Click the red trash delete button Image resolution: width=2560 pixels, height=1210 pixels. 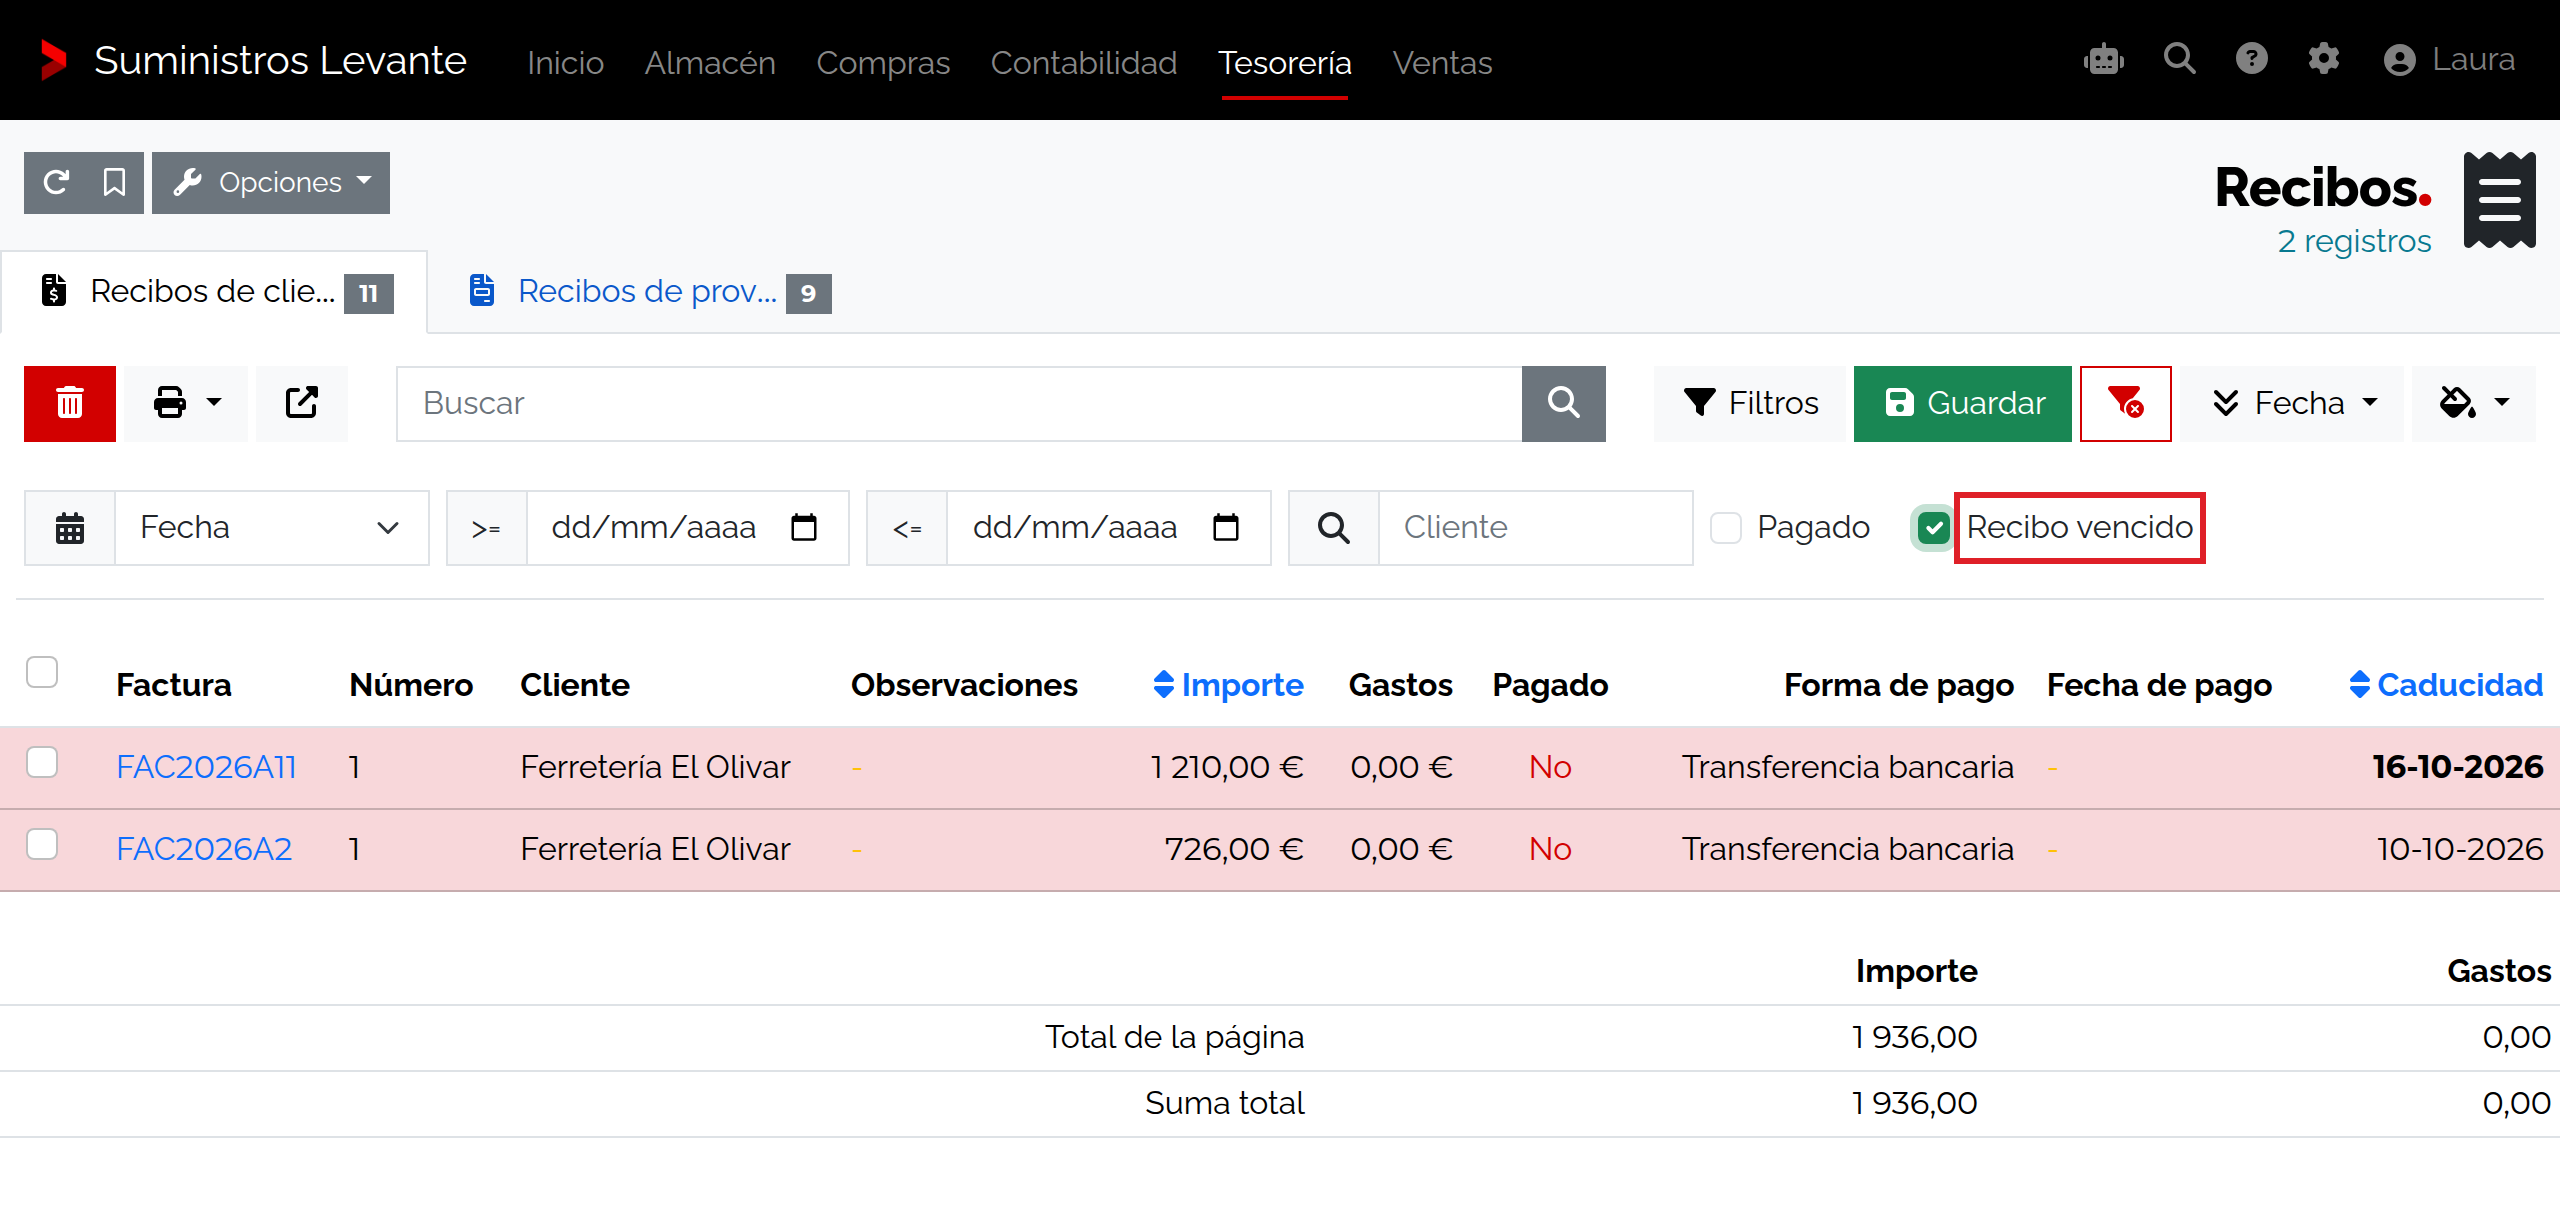(70, 403)
